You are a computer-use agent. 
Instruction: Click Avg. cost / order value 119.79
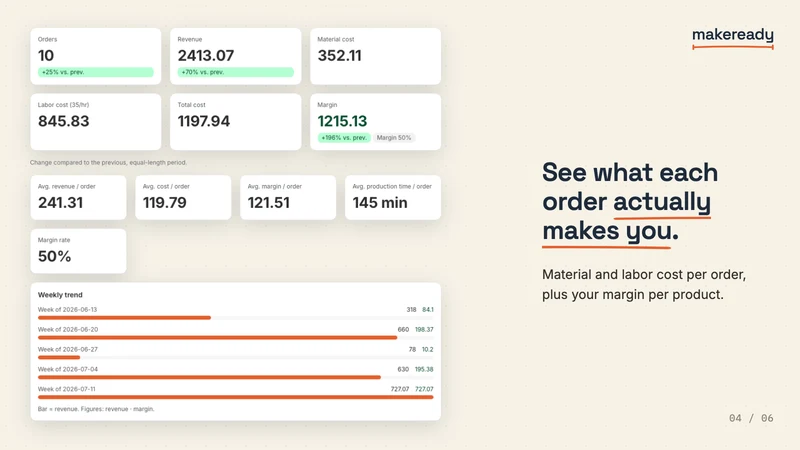point(164,203)
